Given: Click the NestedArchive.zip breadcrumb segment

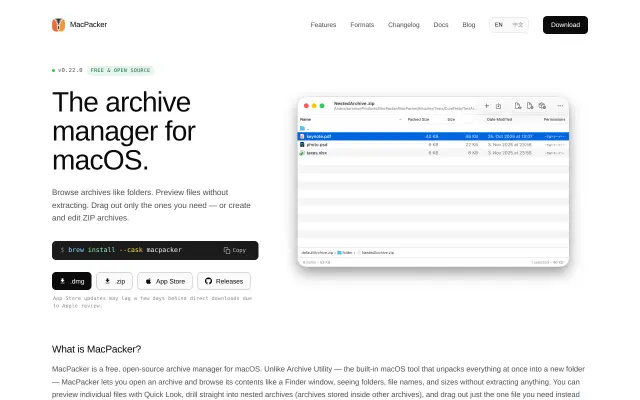Looking at the screenshot, I should 378,253.
